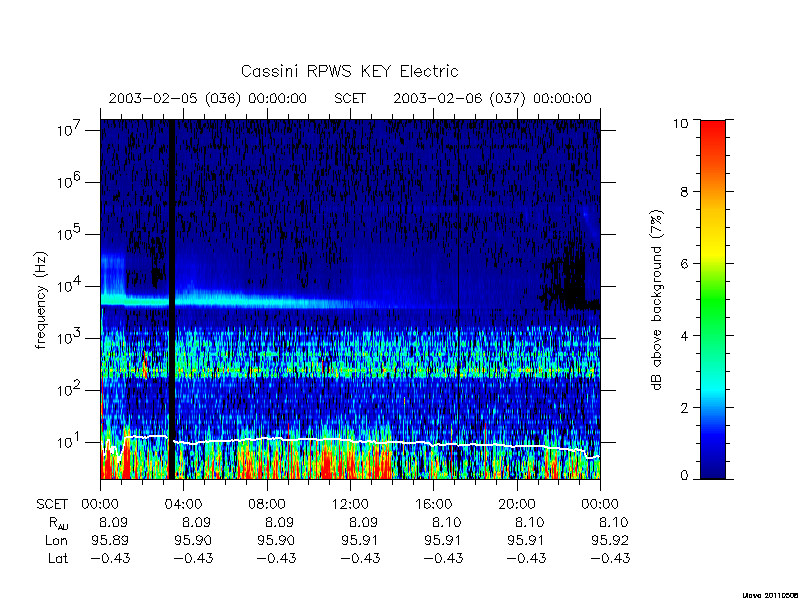
Task: Click the color bar tick value "8"
Action: (684, 192)
